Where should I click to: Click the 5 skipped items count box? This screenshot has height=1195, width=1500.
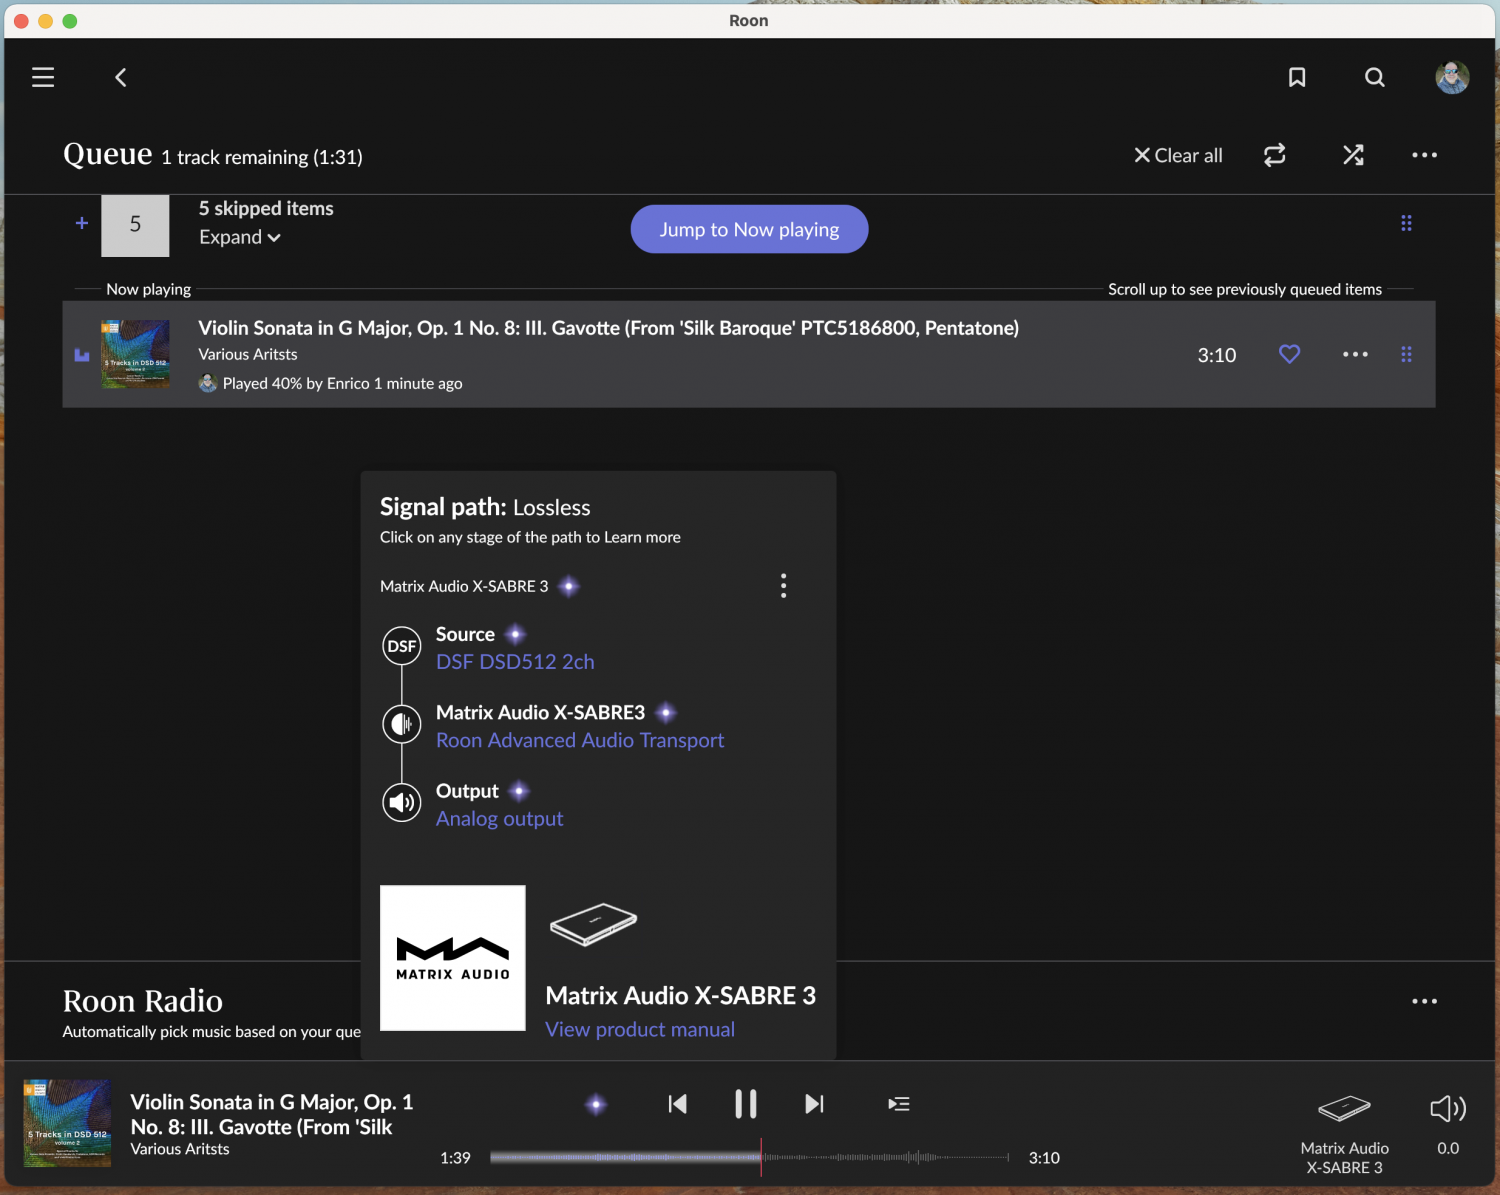click(x=135, y=224)
